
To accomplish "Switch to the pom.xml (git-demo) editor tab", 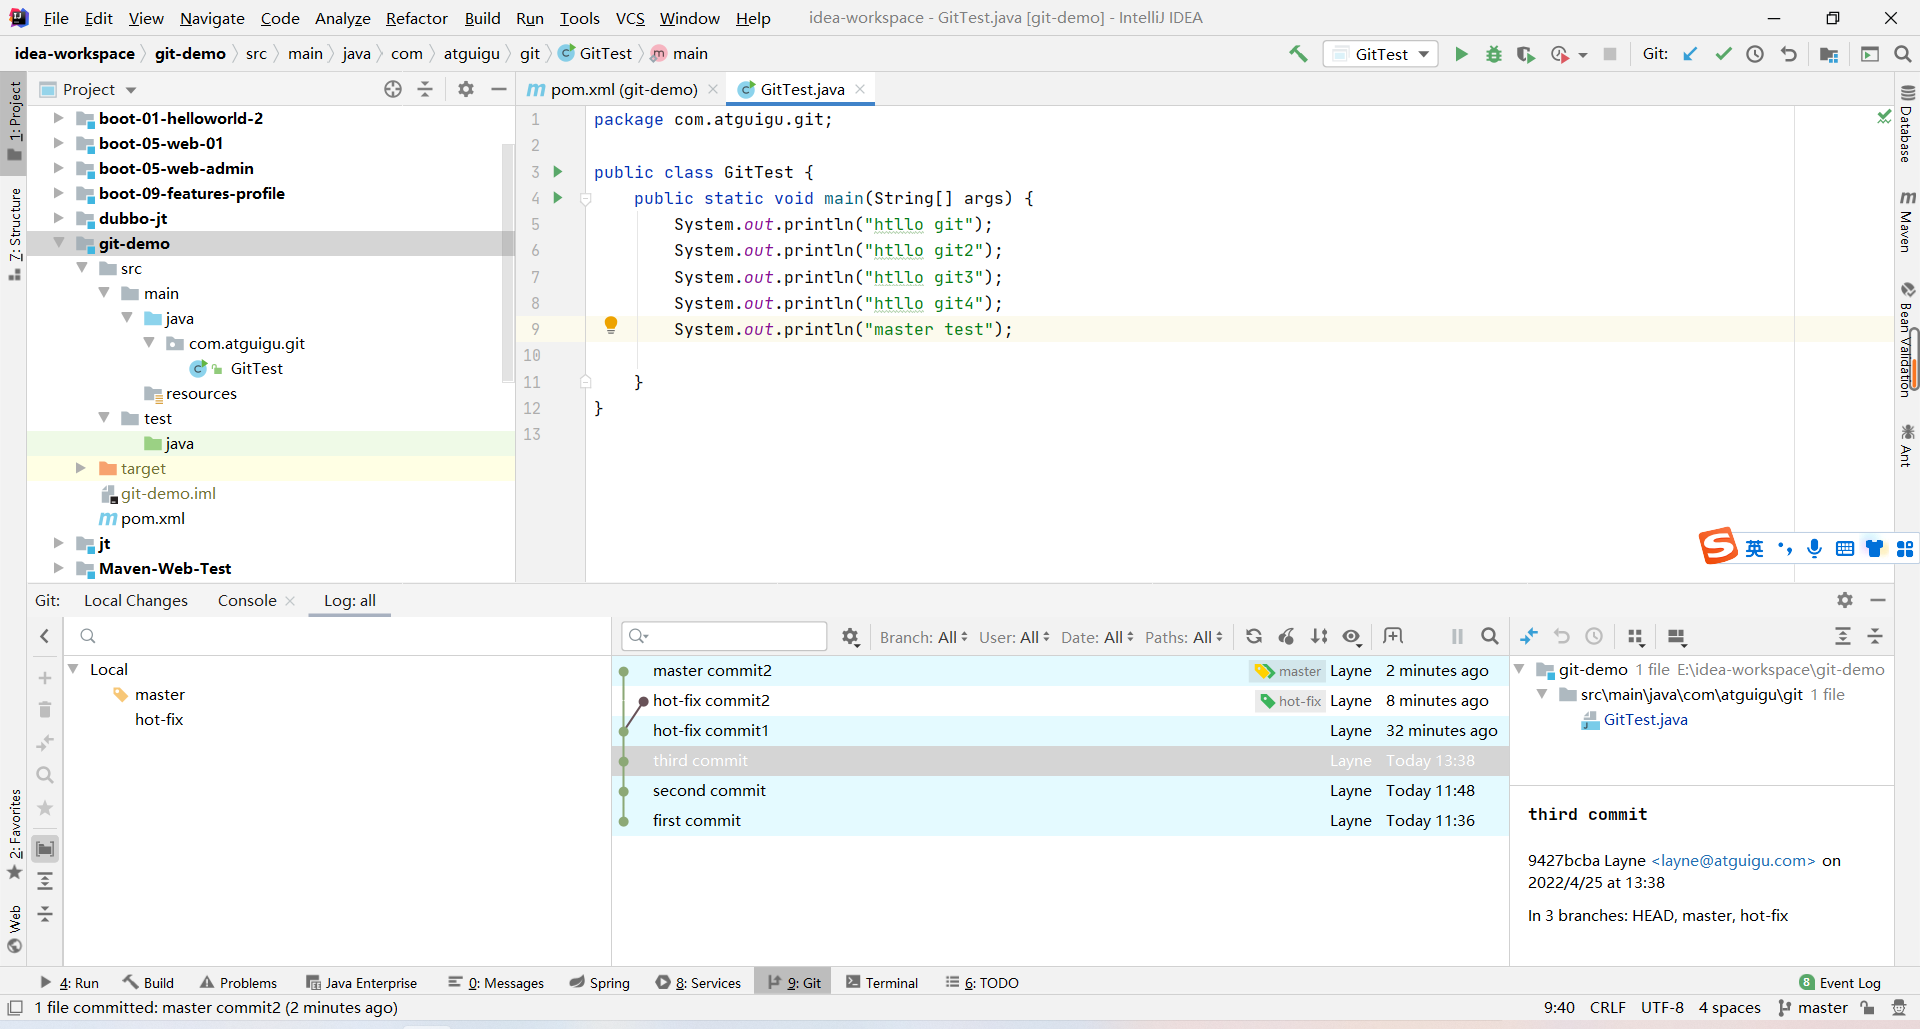I will (x=623, y=89).
